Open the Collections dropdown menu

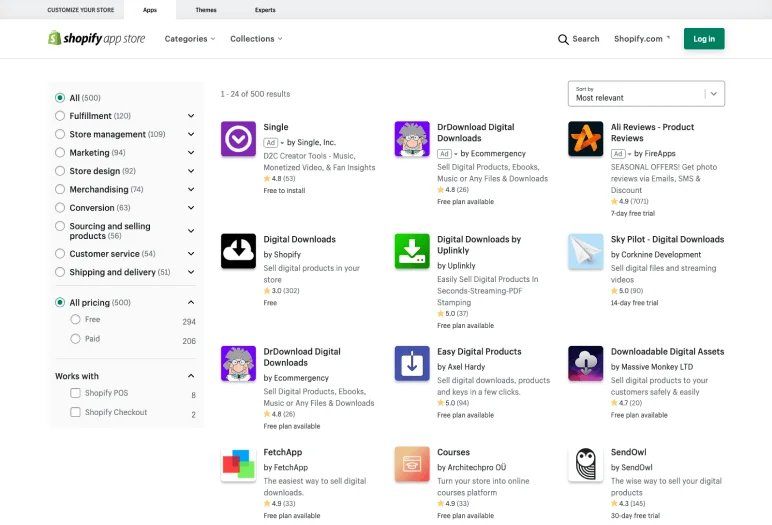coord(256,39)
